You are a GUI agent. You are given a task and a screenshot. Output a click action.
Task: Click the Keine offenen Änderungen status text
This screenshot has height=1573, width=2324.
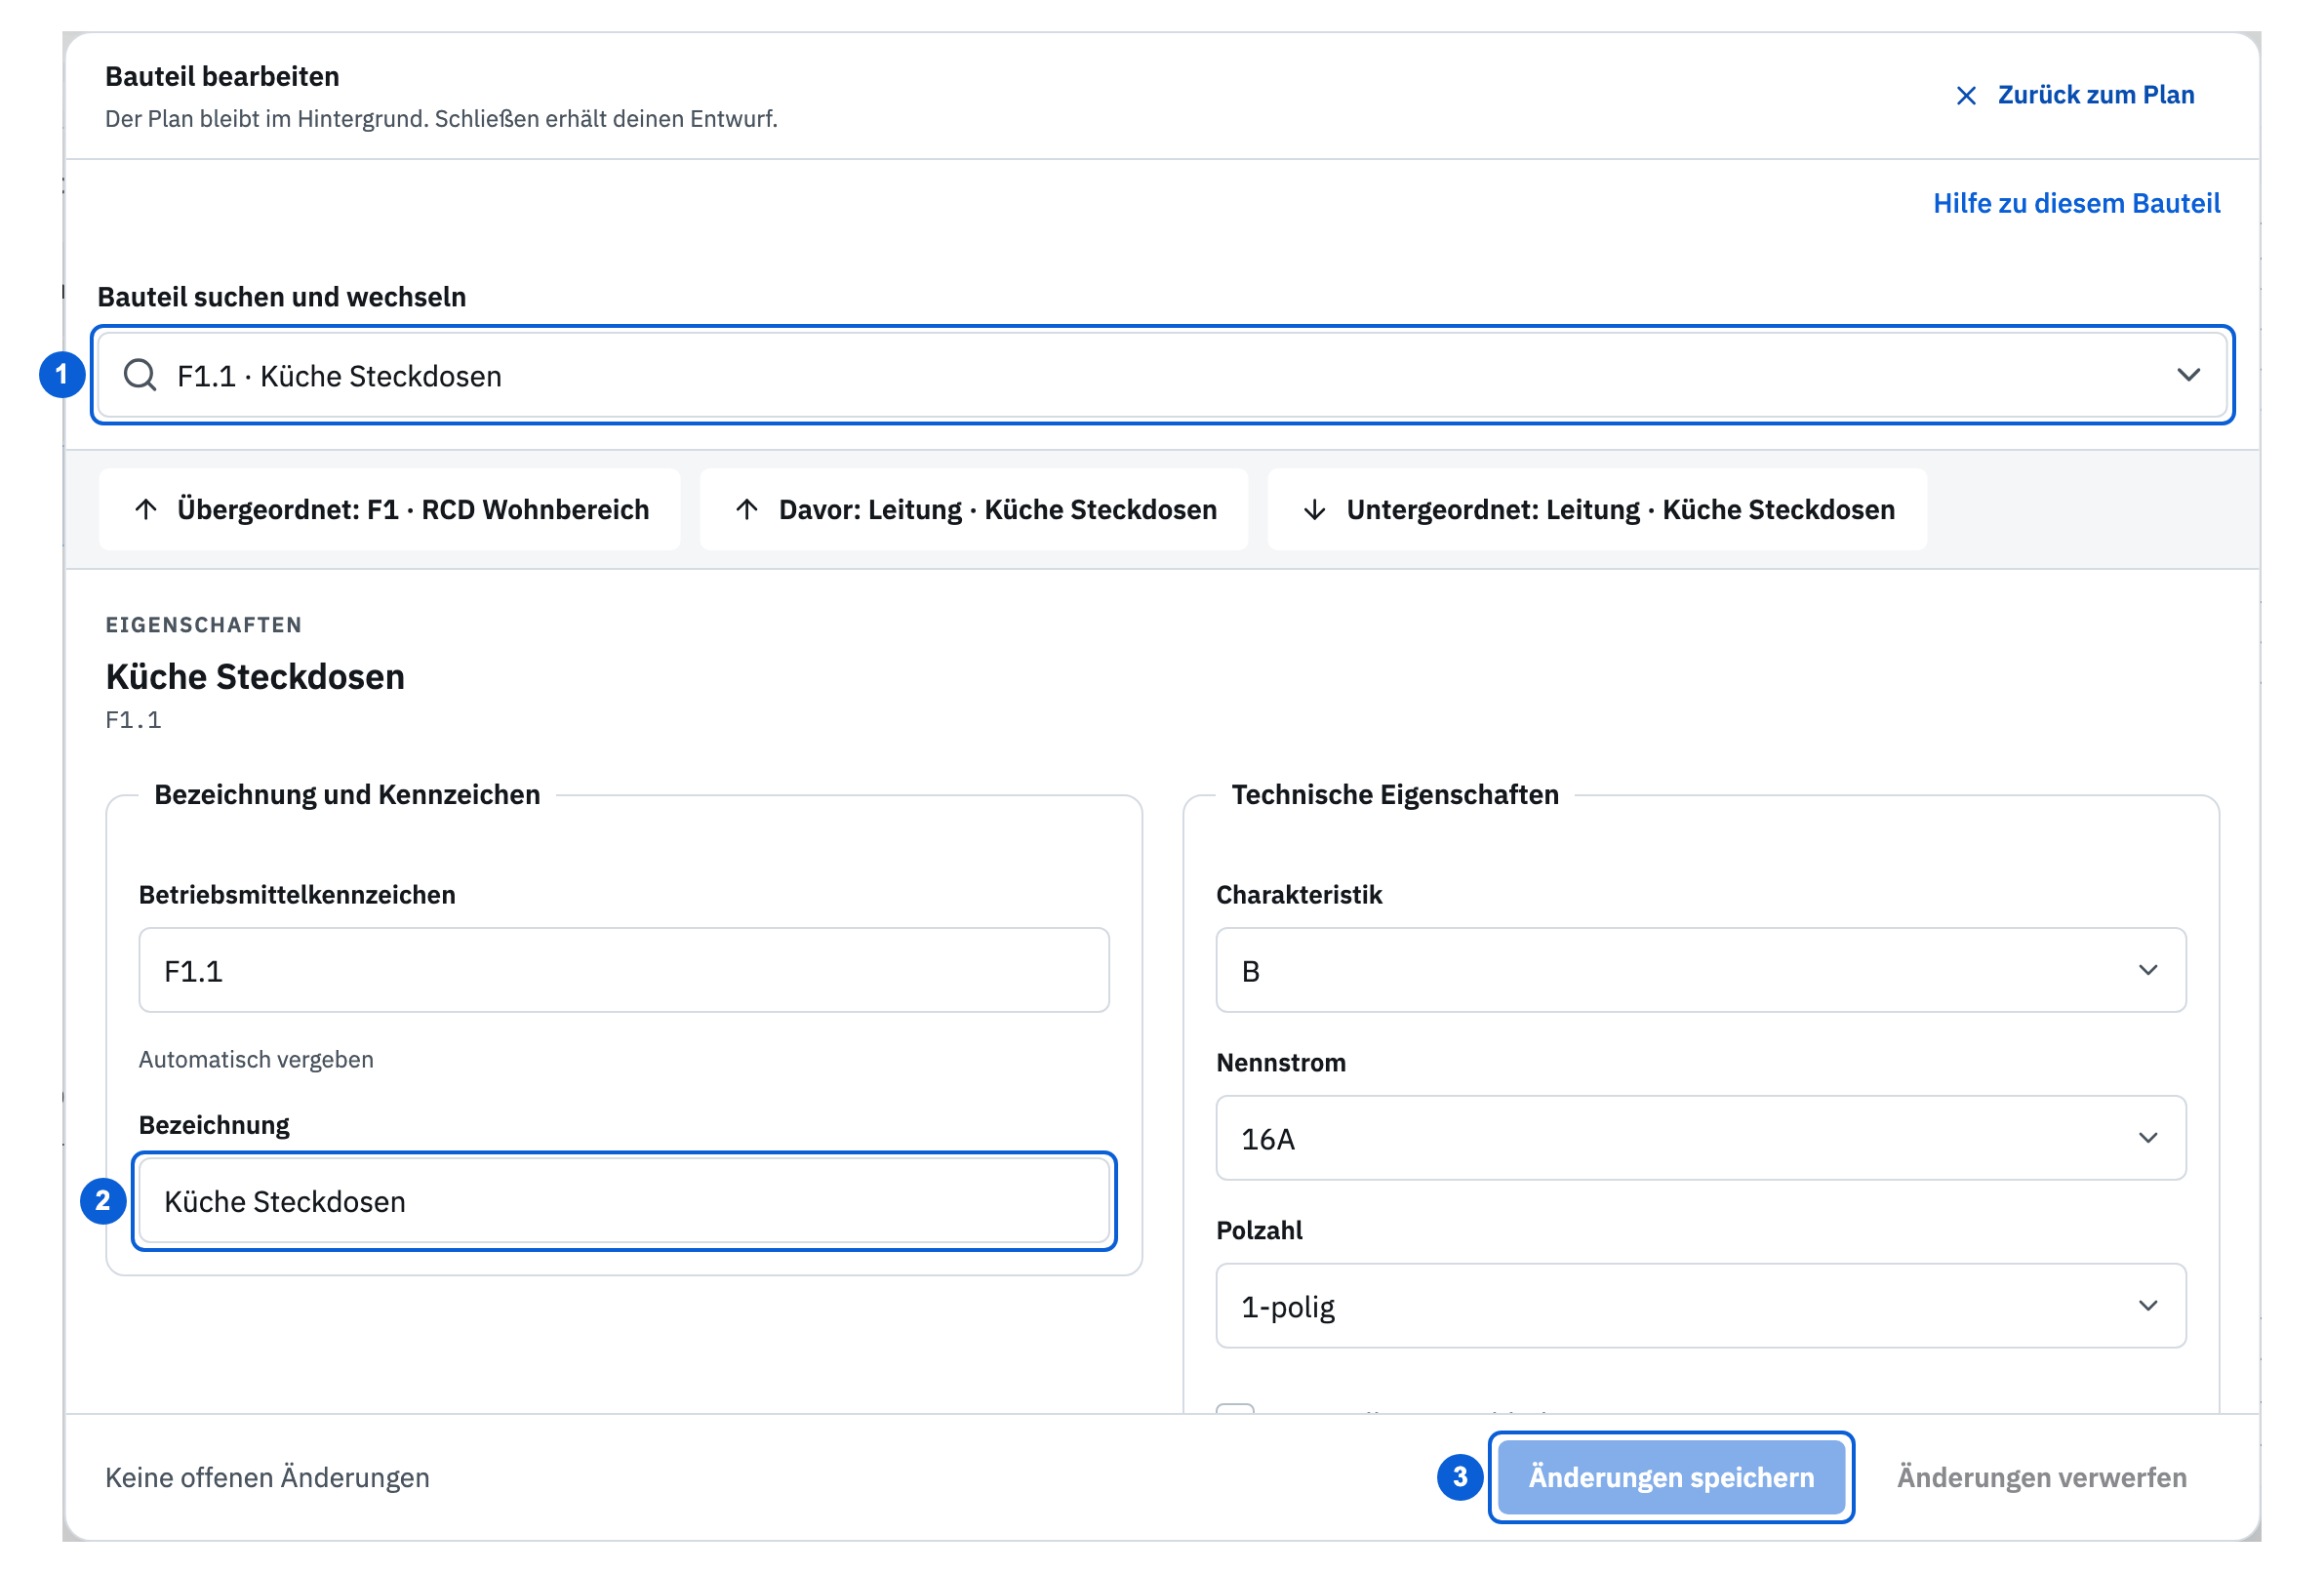(267, 1477)
